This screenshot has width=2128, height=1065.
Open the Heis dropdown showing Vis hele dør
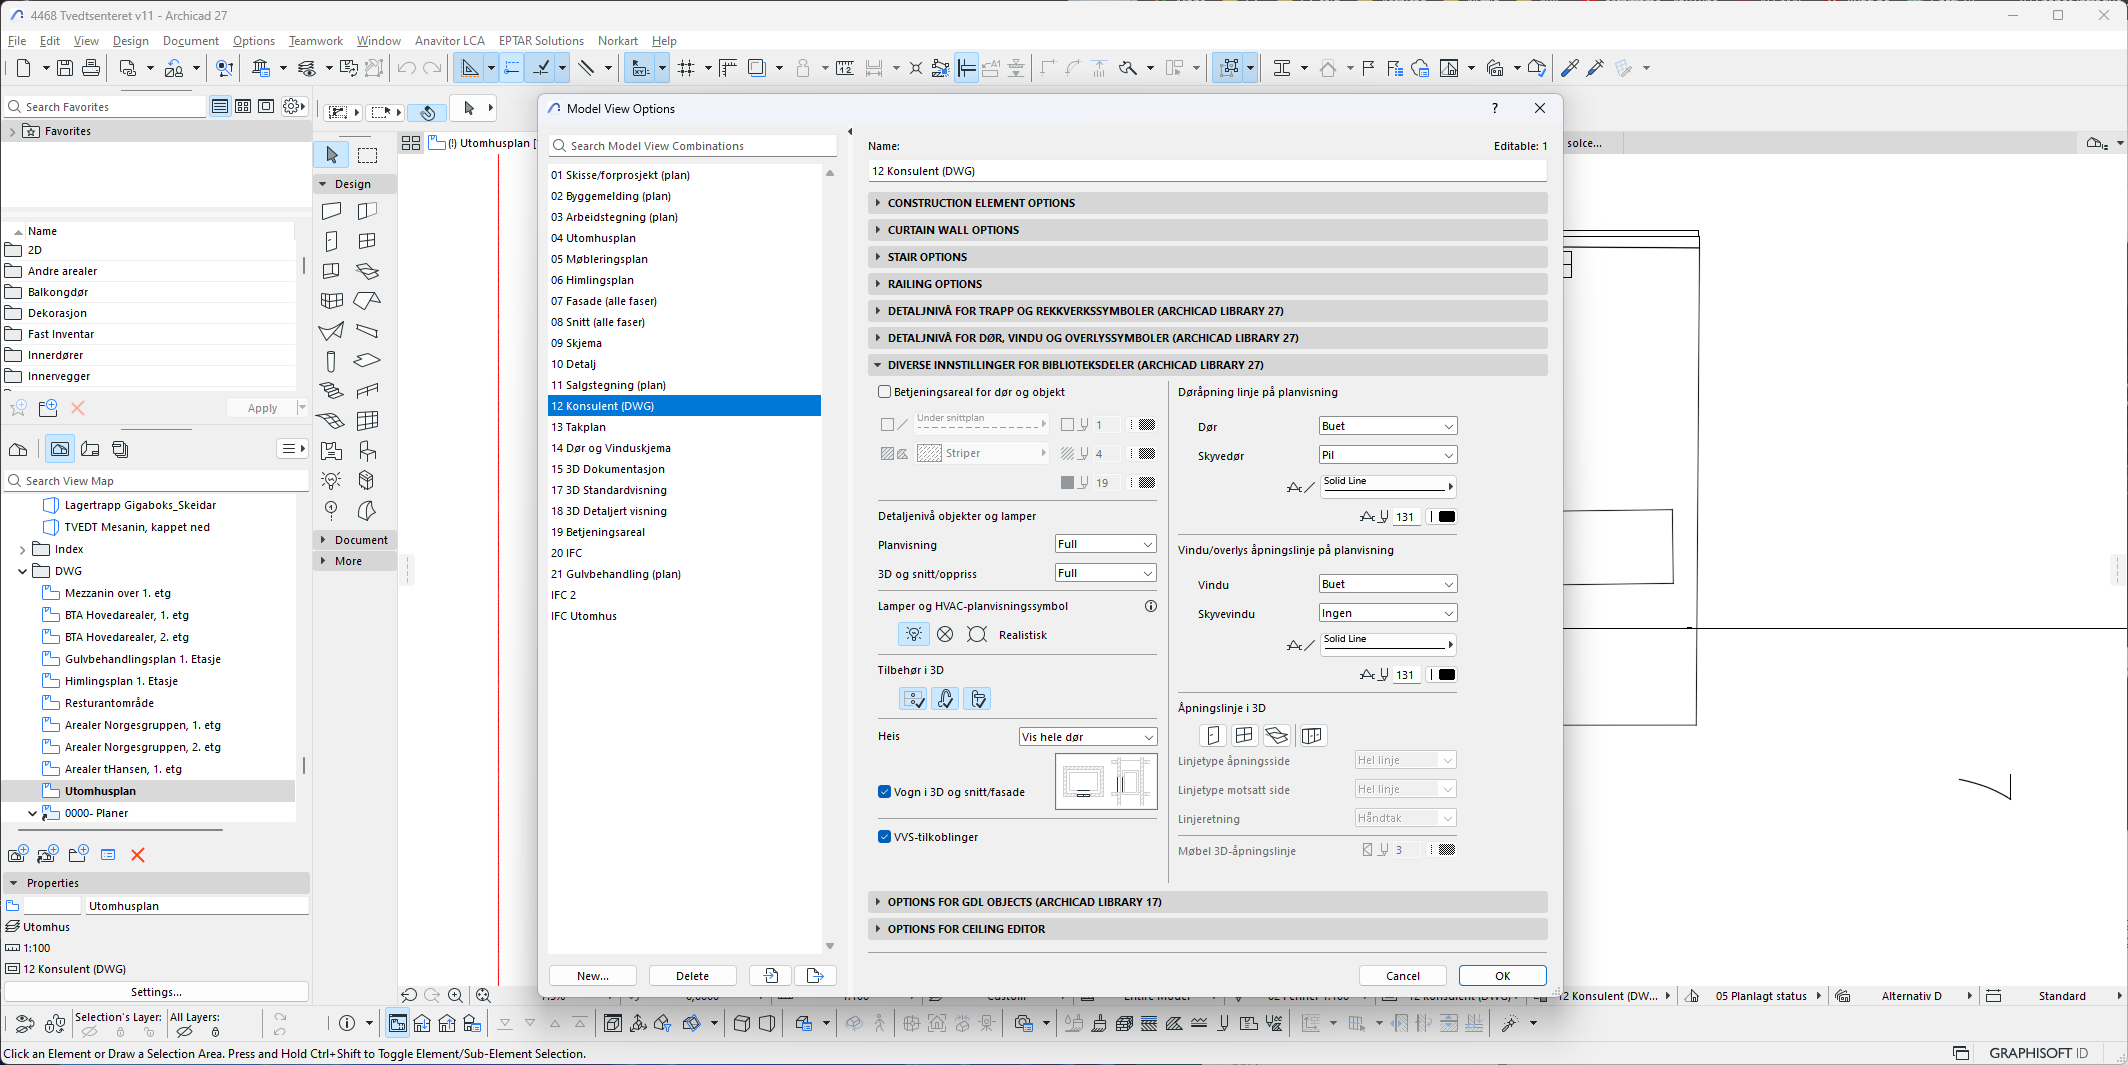pos(1087,737)
